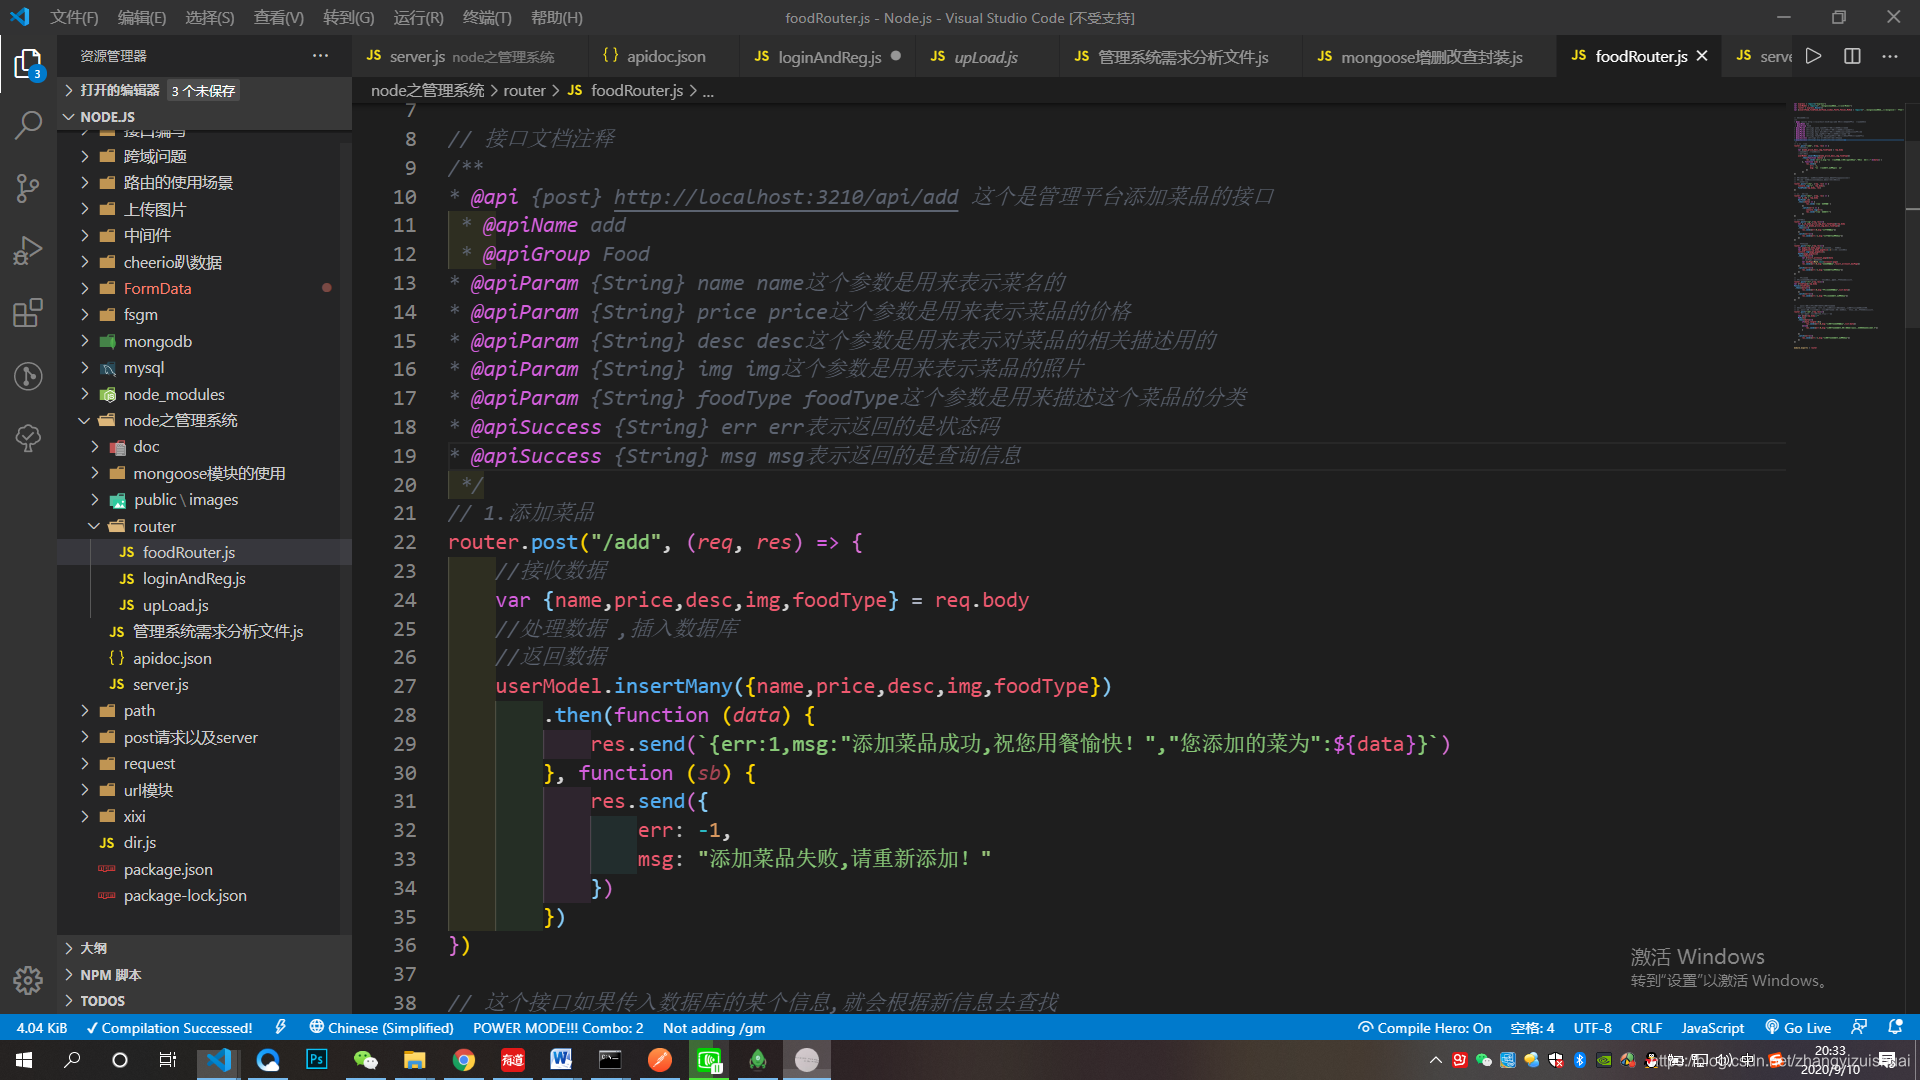Click Chinese (Simplified) spell language

(381, 1027)
